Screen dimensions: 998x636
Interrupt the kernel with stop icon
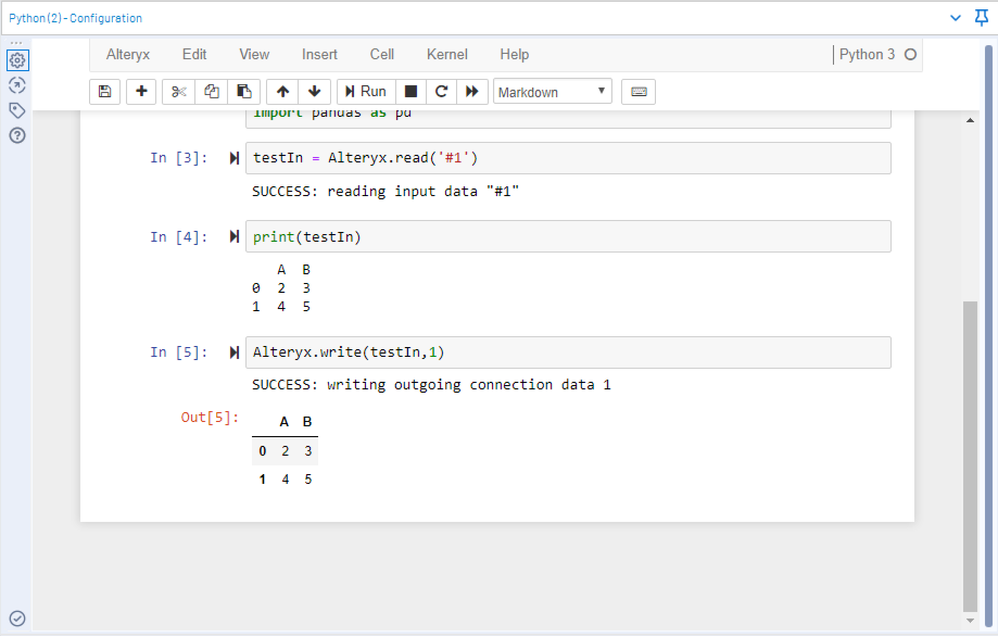click(x=411, y=92)
